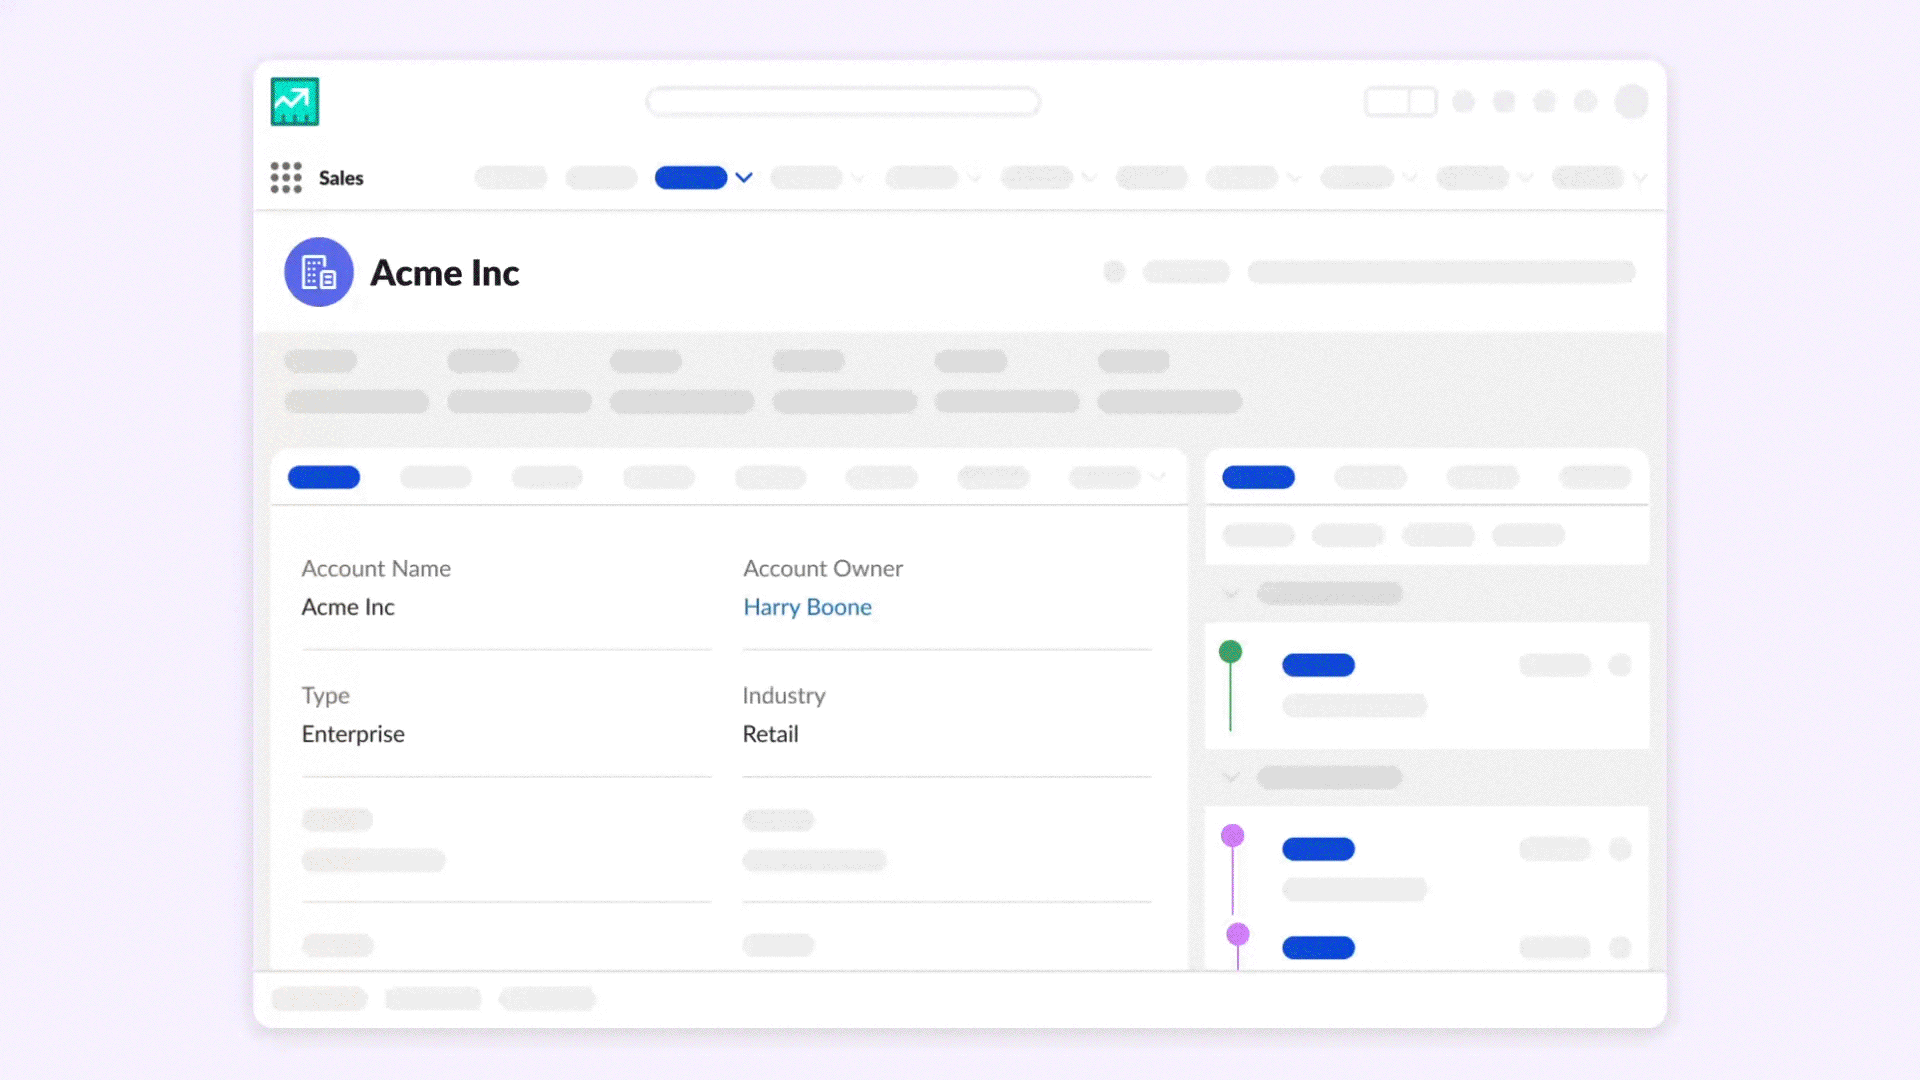Open the active blue navigation dropdown
This screenshot has width=1920, height=1080.
click(x=745, y=177)
